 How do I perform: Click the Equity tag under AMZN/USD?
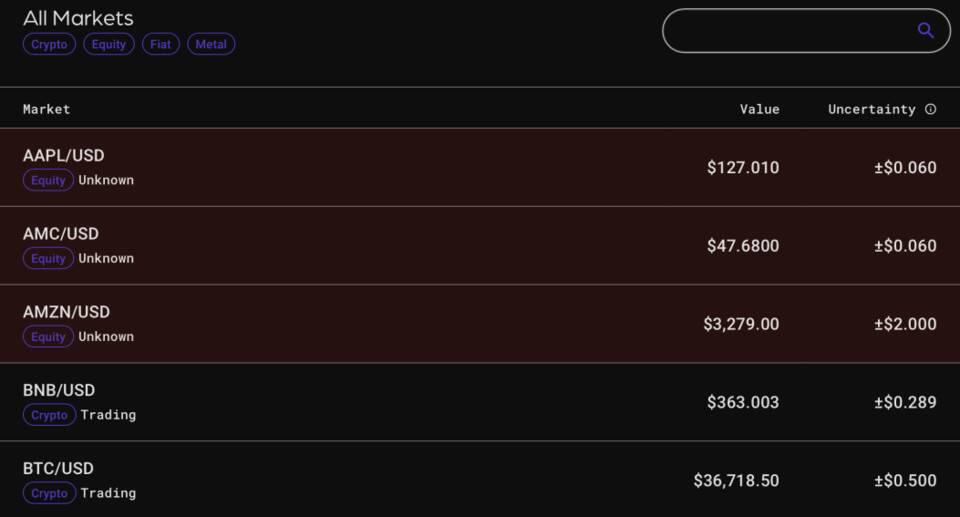click(x=48, y=337)
